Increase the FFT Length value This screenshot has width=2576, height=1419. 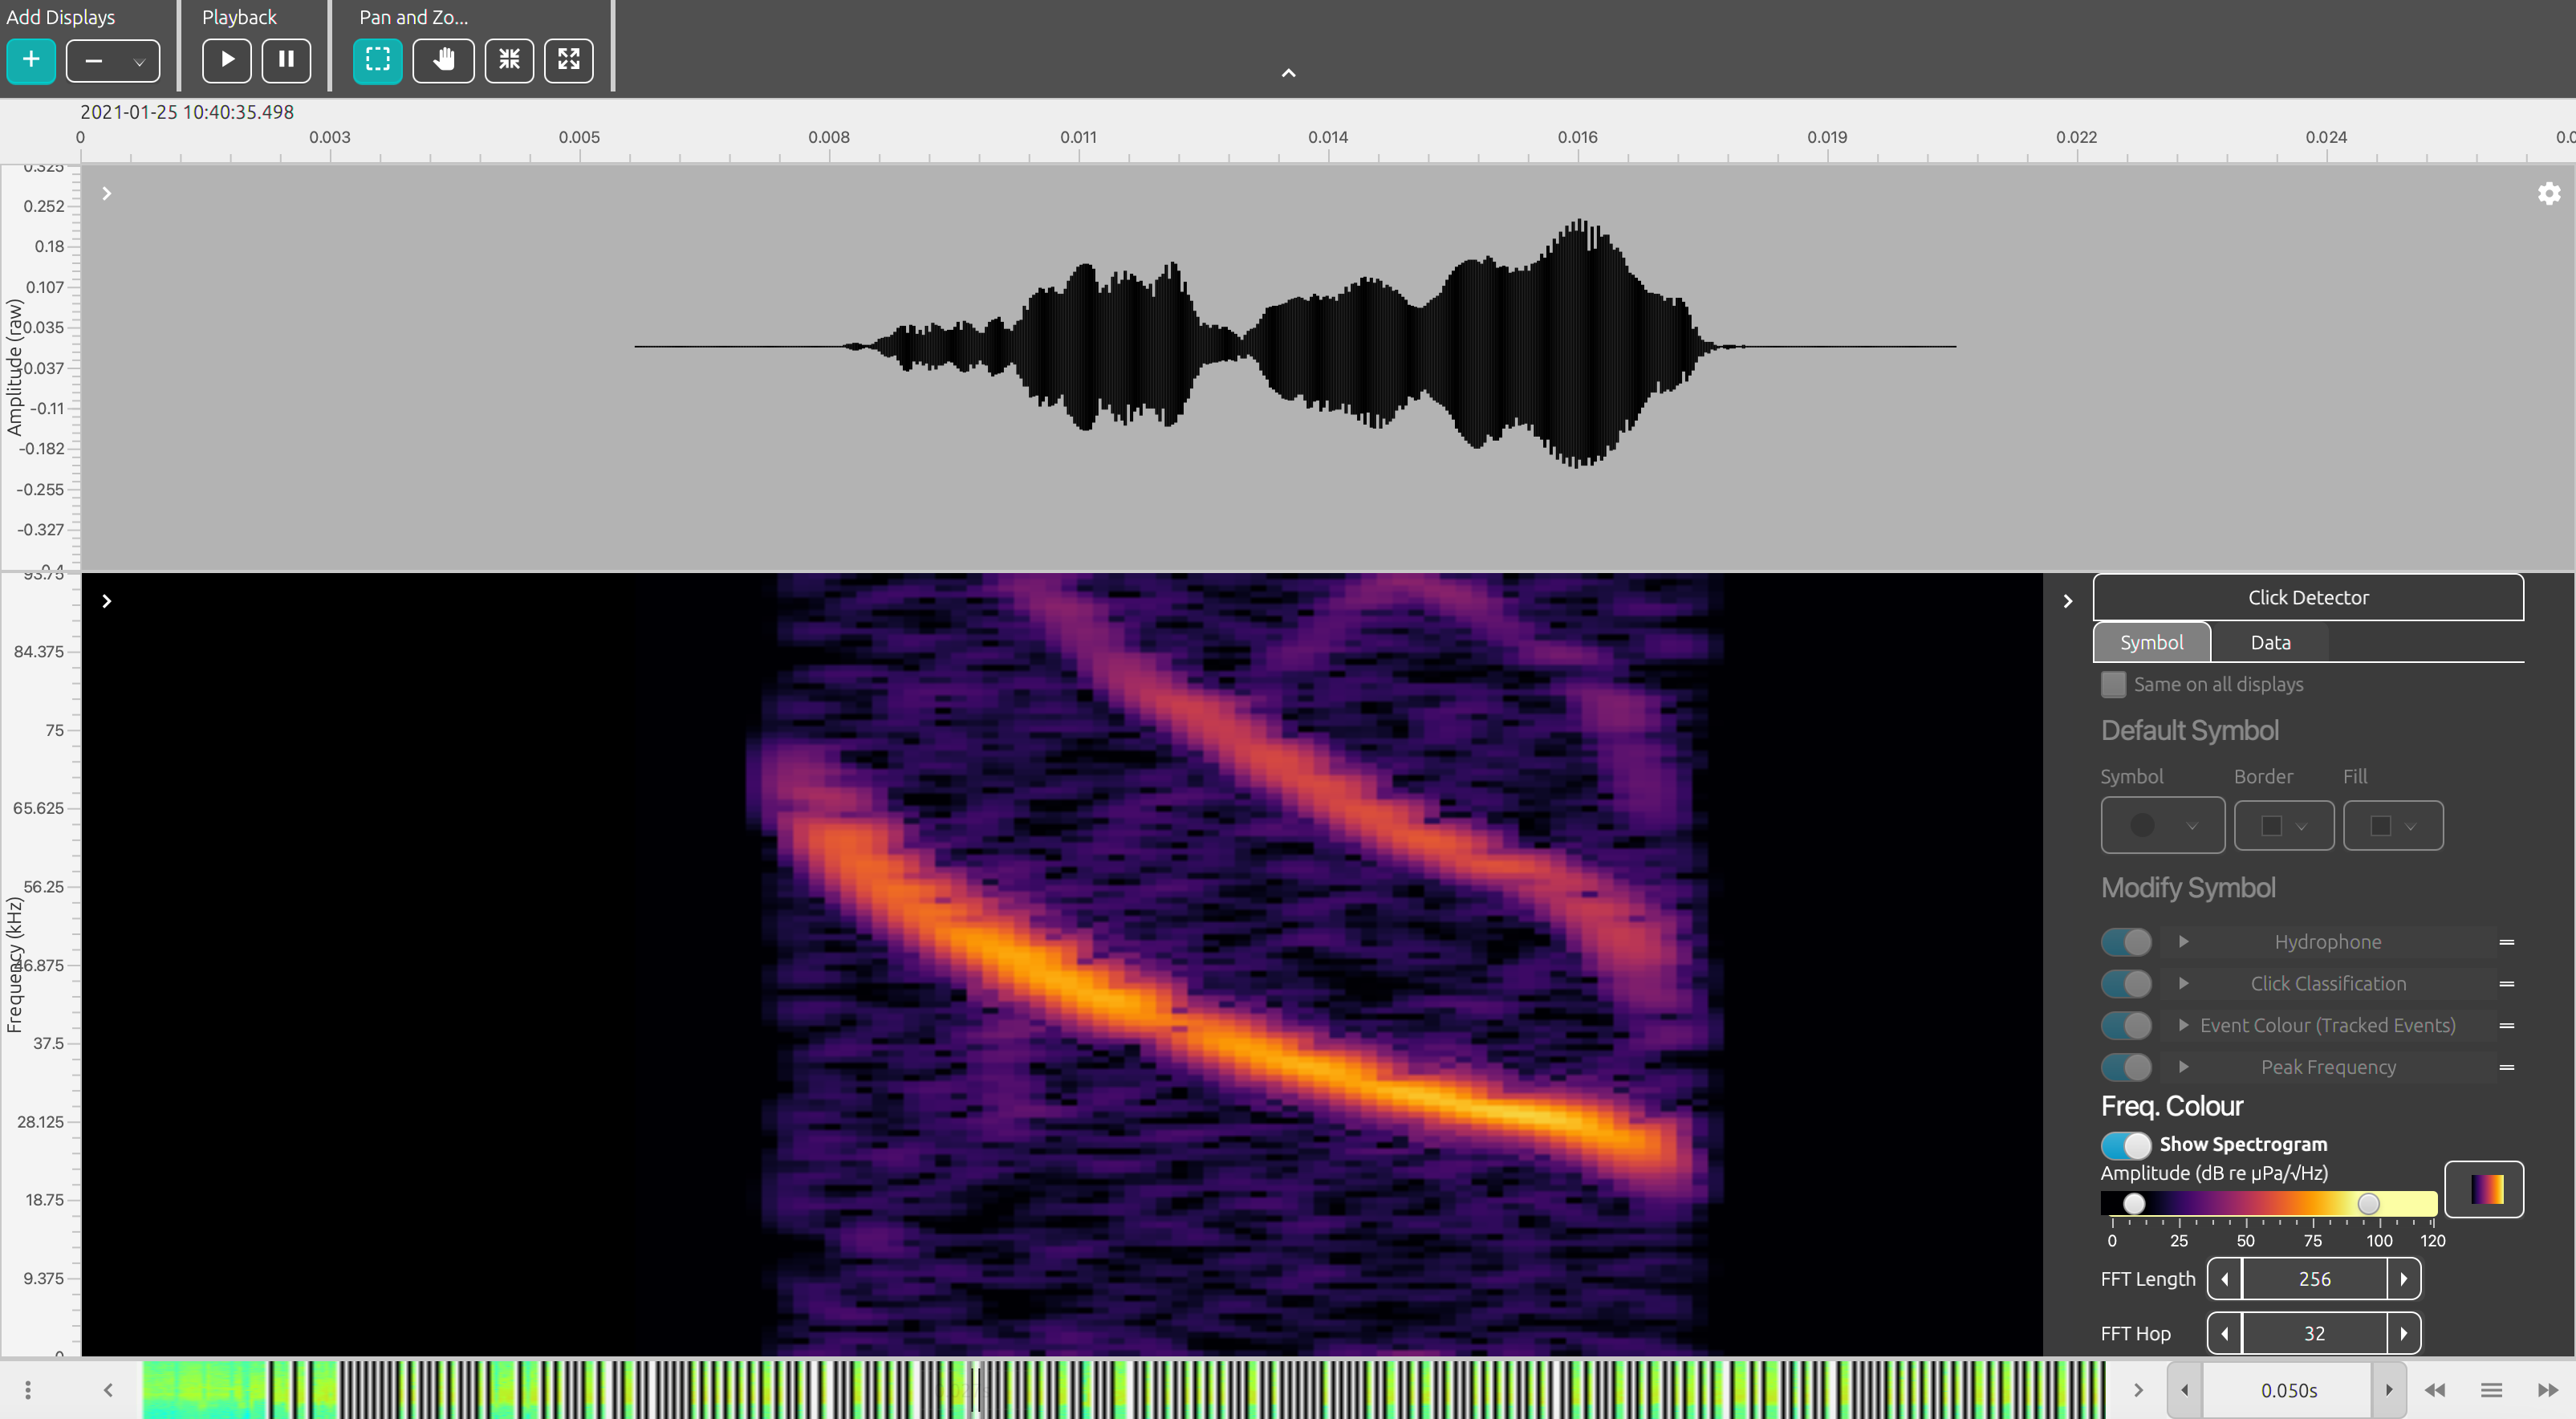click(2404, 1279)
